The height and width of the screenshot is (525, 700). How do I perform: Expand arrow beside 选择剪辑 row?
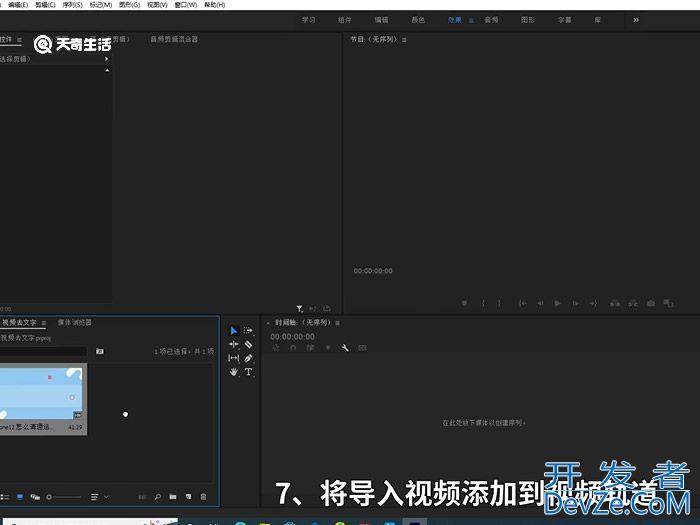[106, 59]
